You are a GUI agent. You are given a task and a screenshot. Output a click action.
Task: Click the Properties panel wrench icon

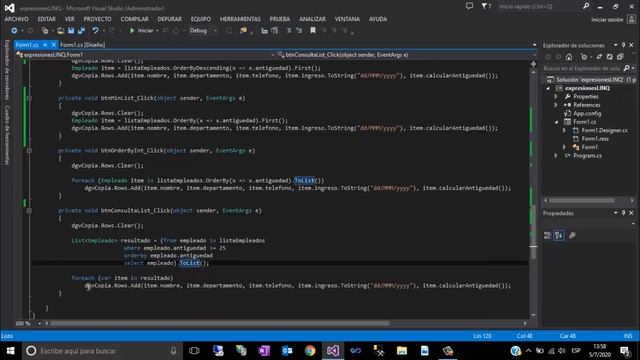point(572,236)
